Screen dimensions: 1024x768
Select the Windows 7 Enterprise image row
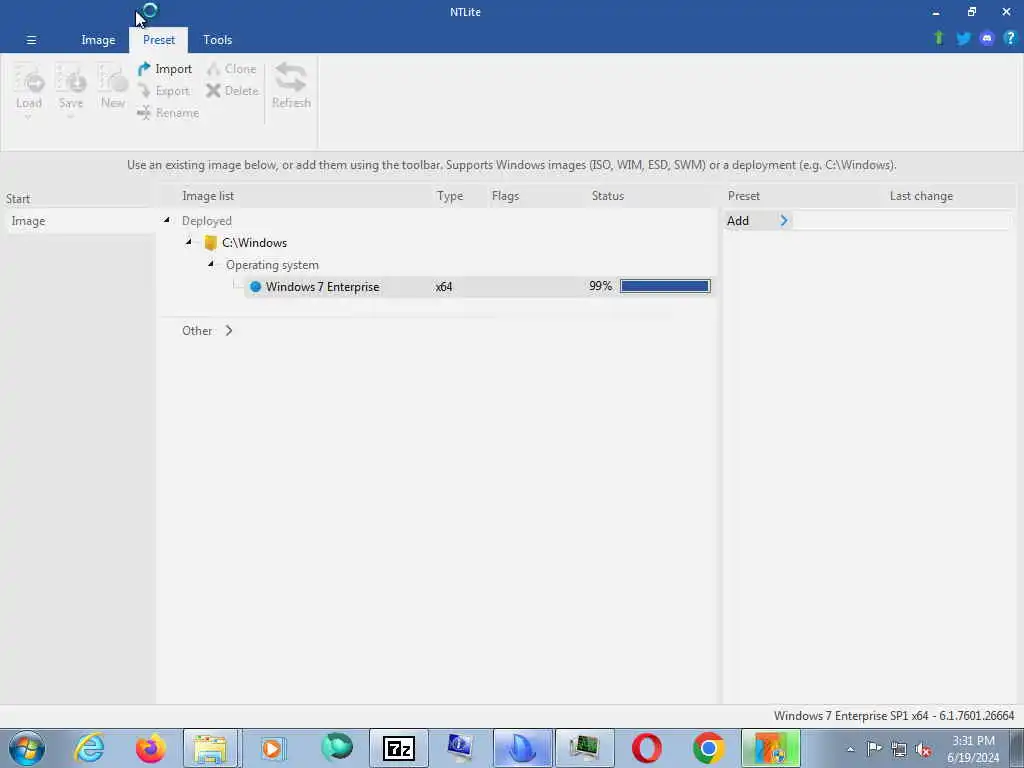coord(478,287)
